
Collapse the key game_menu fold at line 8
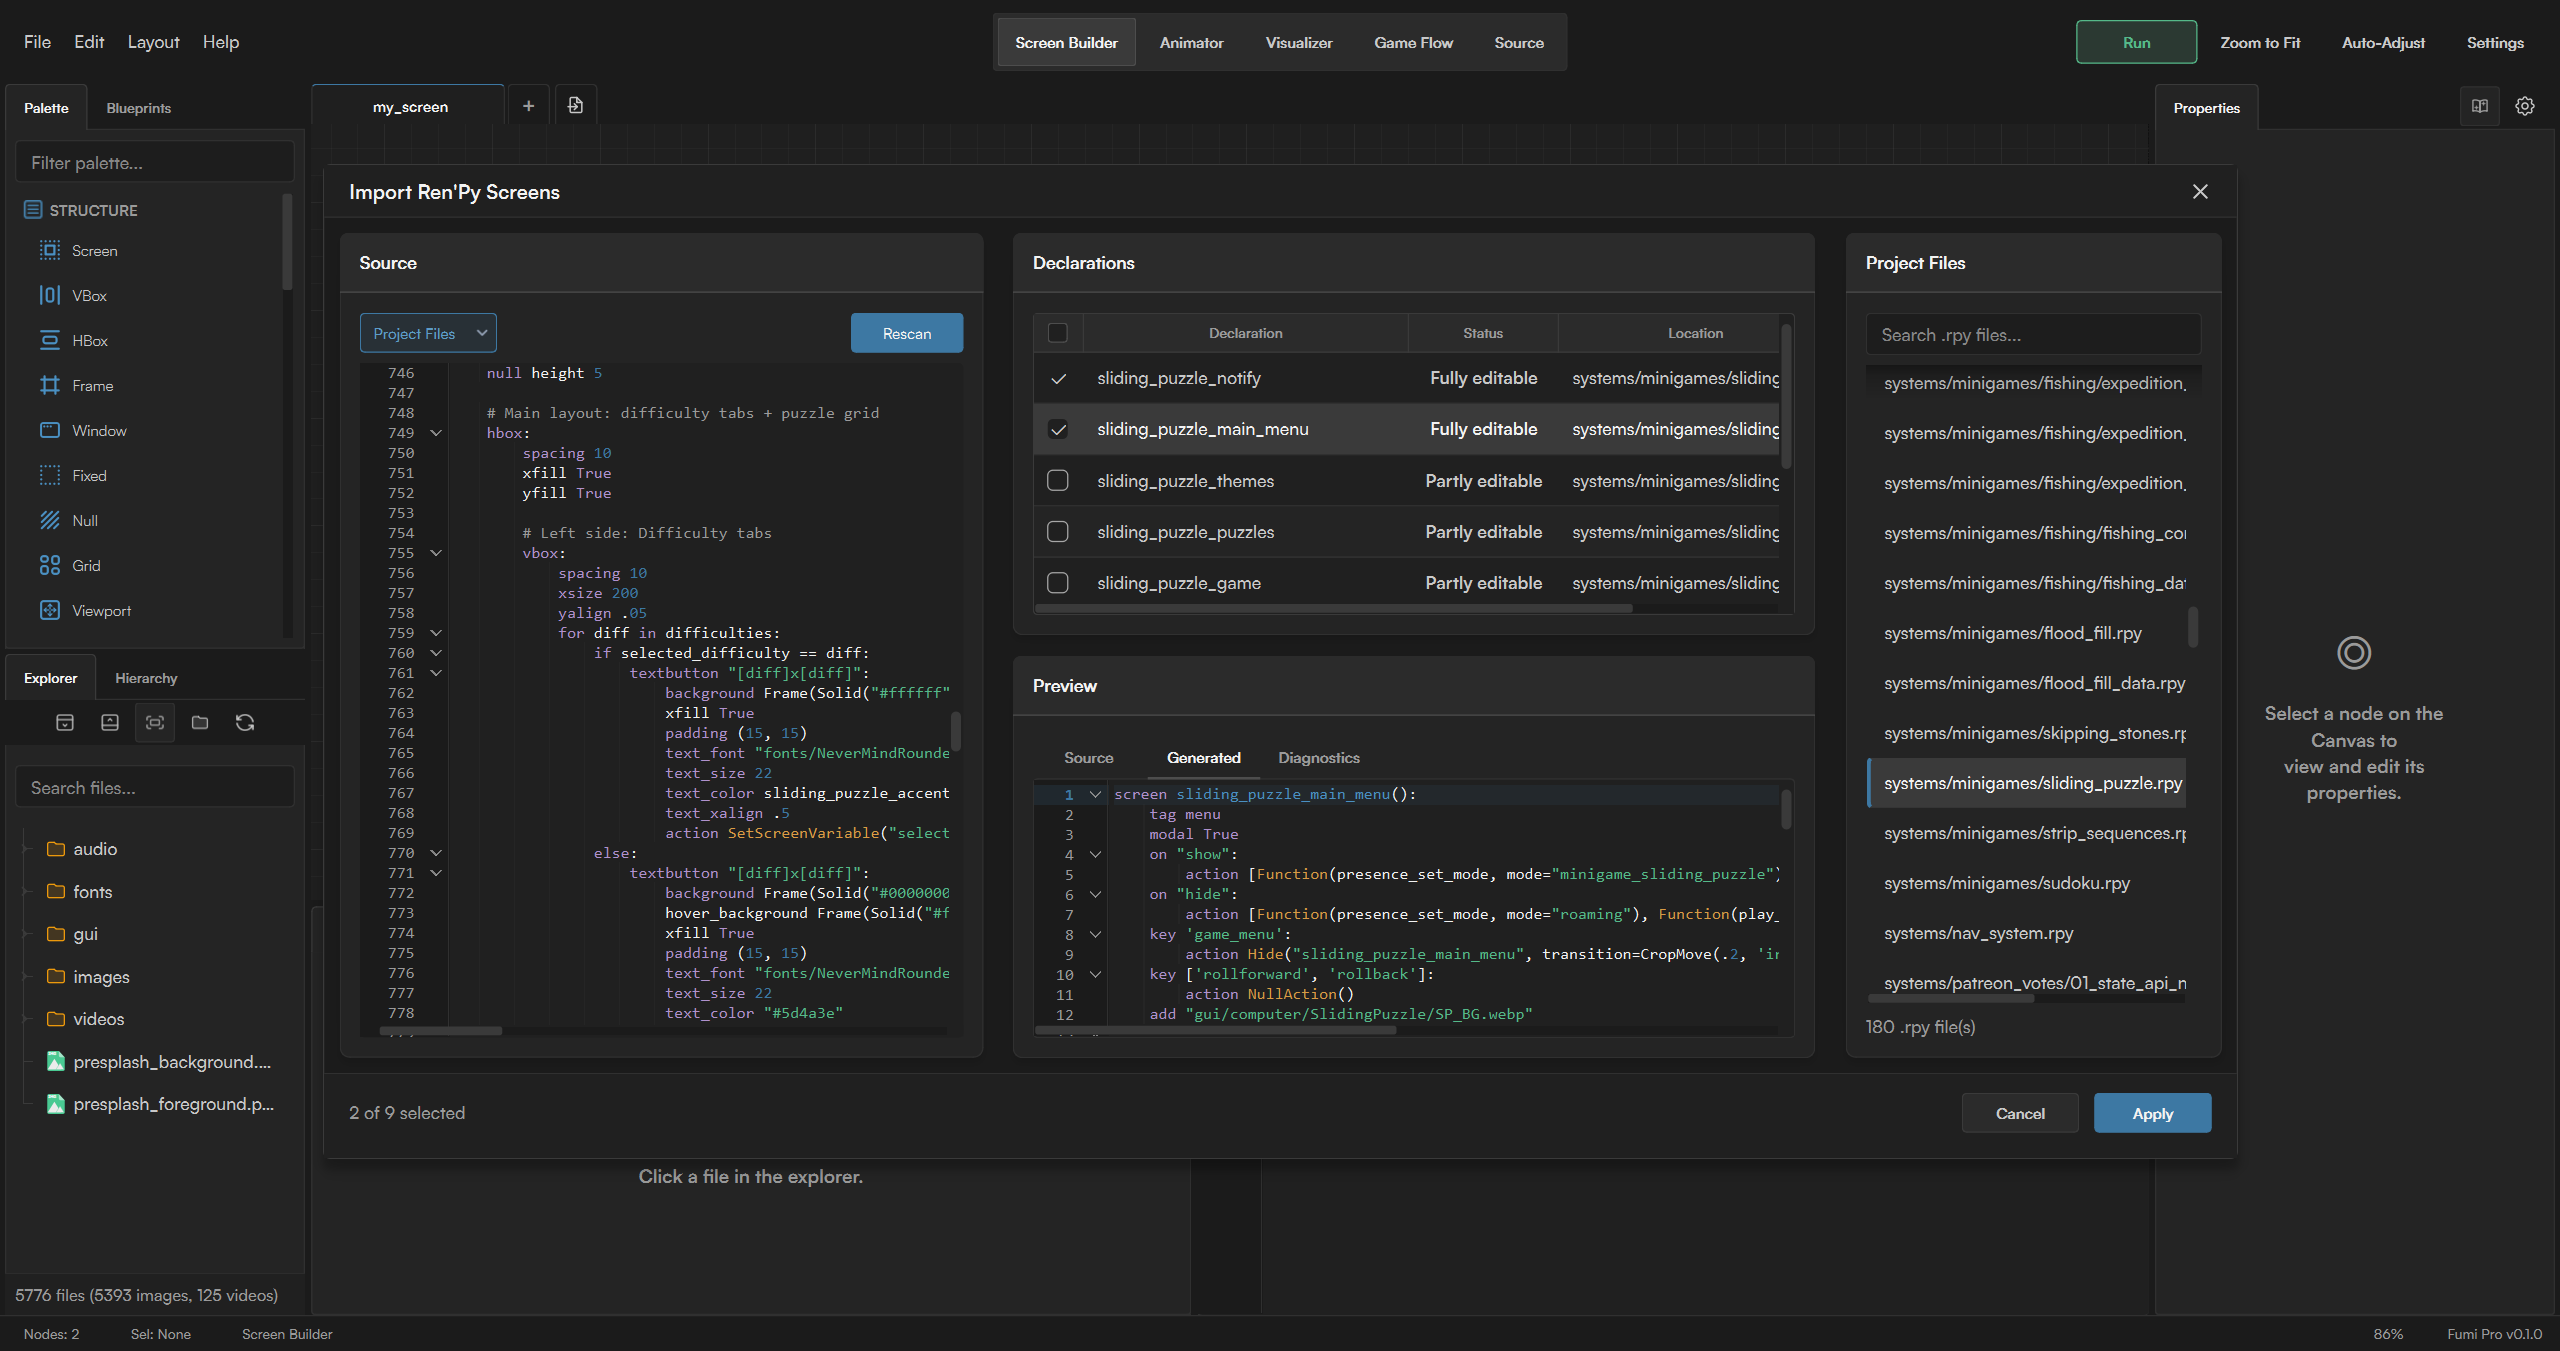[x=1095, y=935]
